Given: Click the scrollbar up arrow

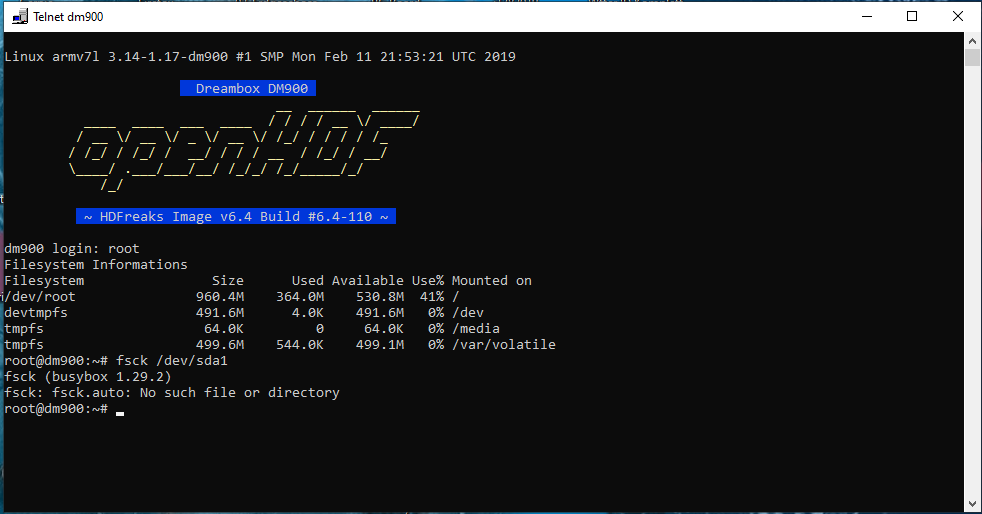Looking at the screenshot, I should tap(972, 41).
